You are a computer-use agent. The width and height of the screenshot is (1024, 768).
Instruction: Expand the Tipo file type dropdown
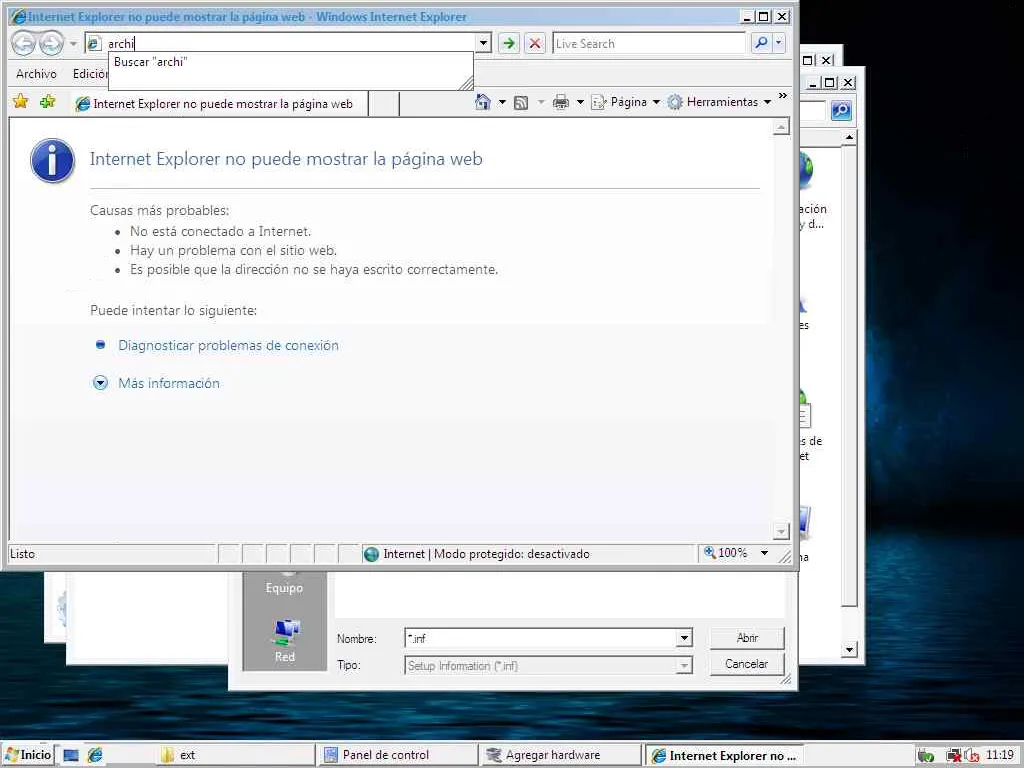[684, 665]
